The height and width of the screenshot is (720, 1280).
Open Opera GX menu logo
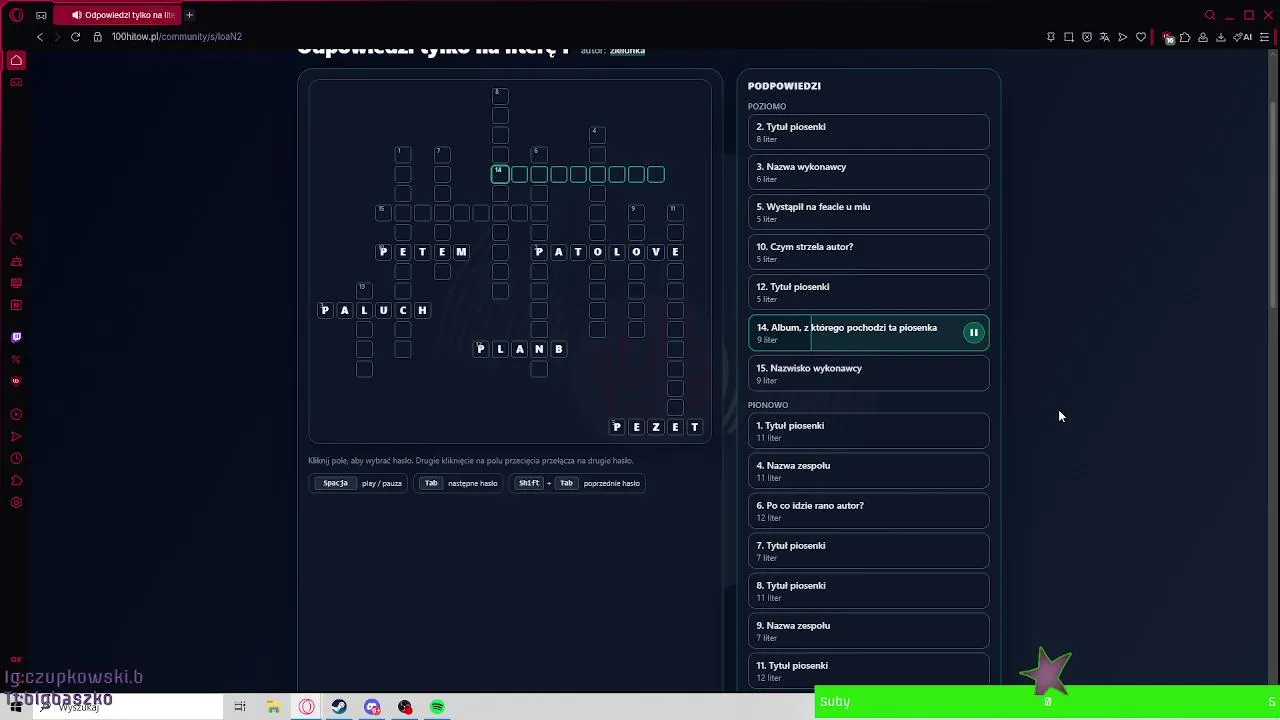pyautogui.click(x=16, y=15)
